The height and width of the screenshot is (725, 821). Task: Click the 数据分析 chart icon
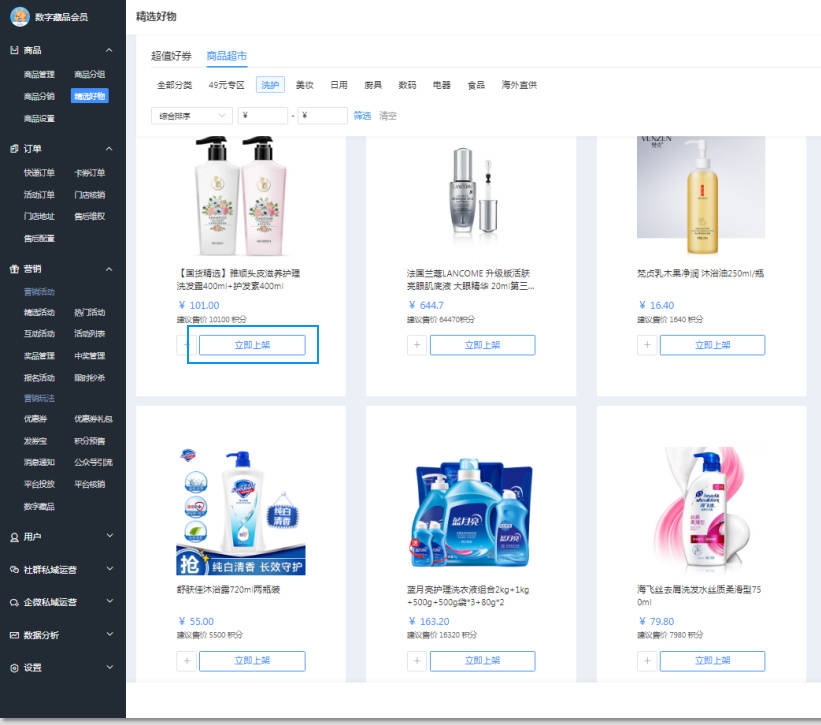tap(15, 635)
